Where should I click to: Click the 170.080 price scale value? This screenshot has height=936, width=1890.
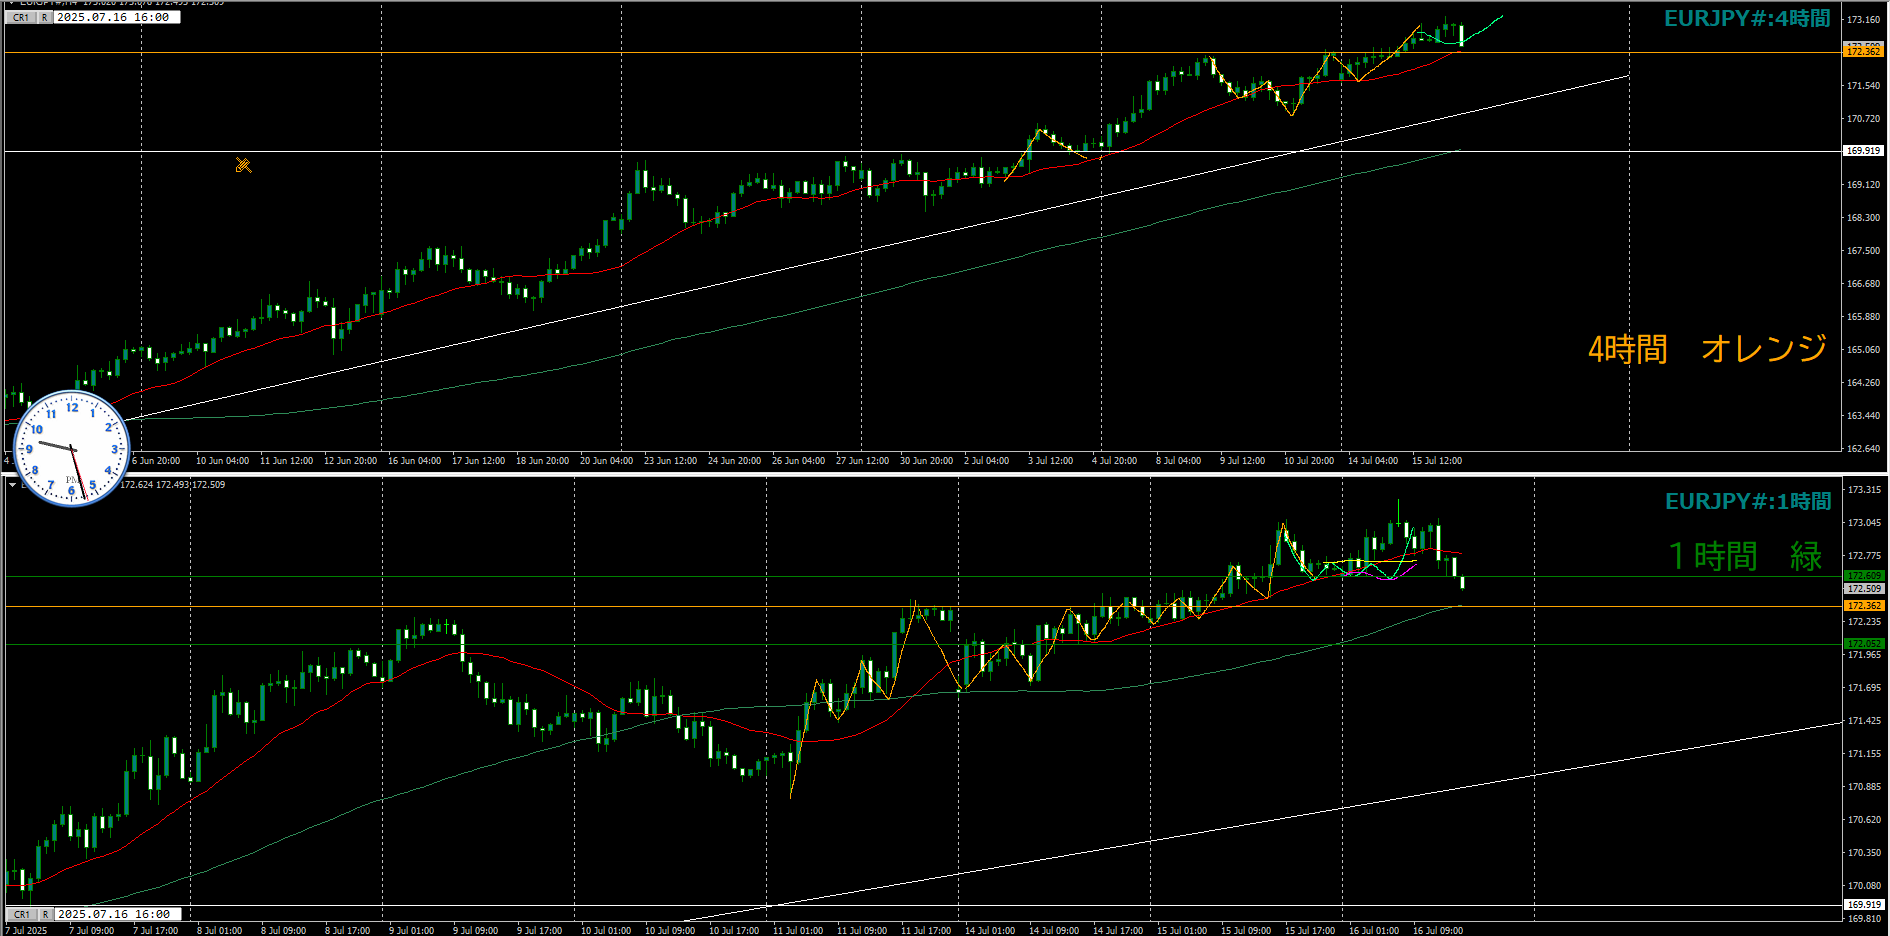[1864, 886]
